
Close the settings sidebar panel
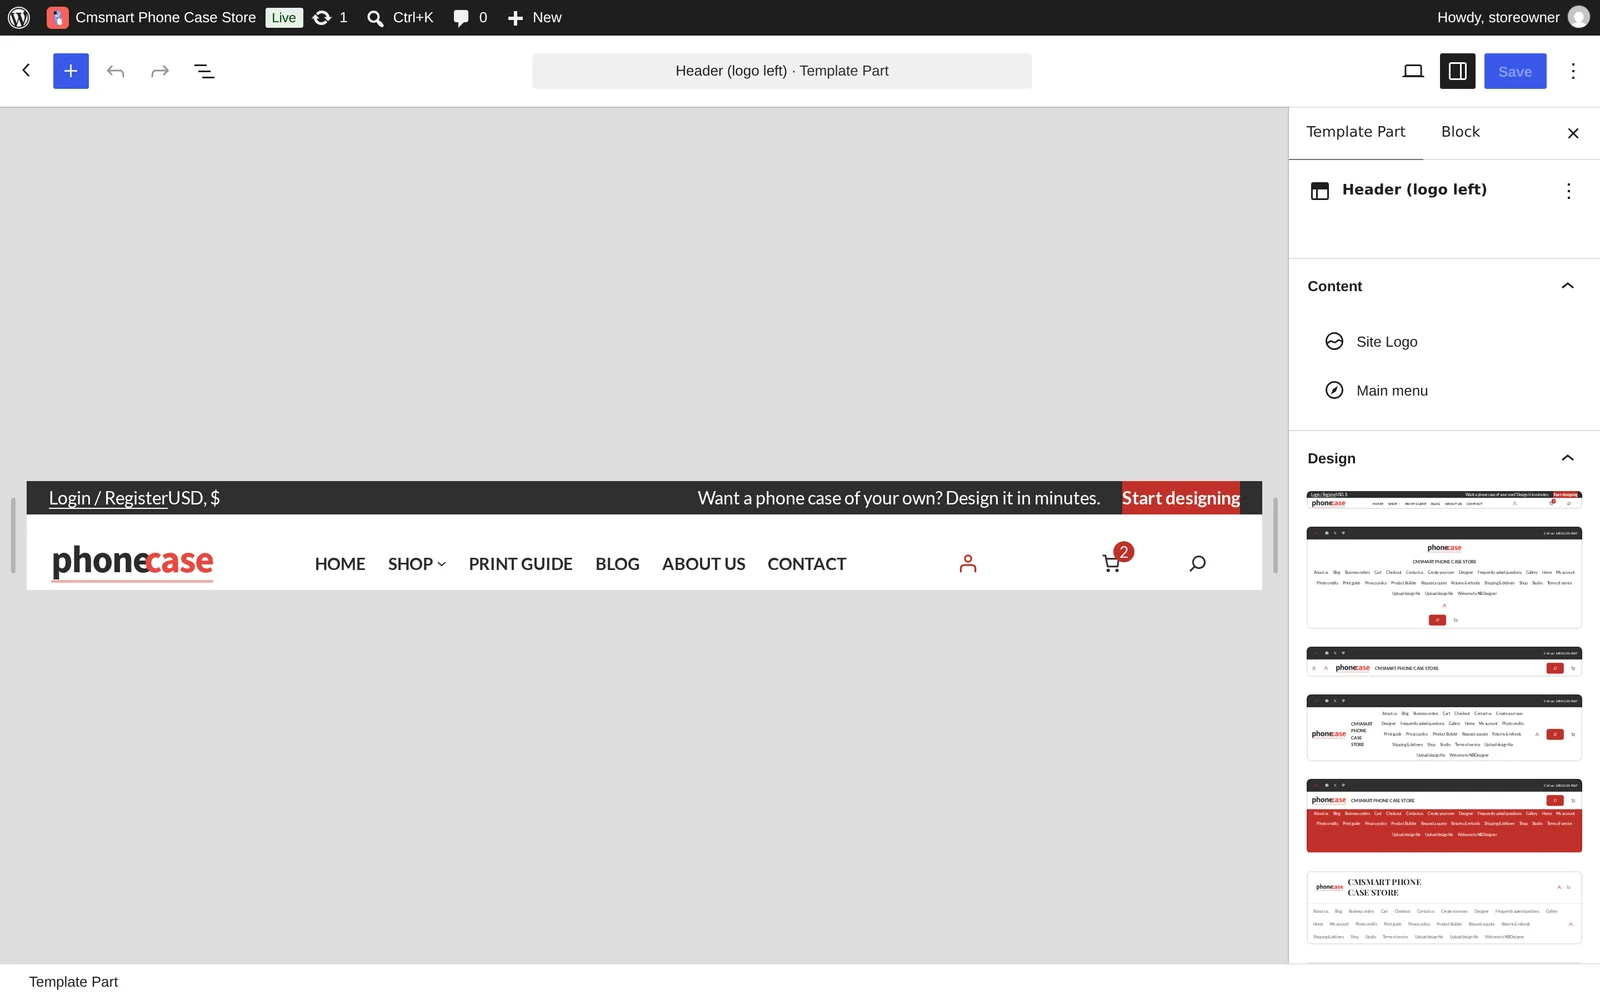point(1573,133)
